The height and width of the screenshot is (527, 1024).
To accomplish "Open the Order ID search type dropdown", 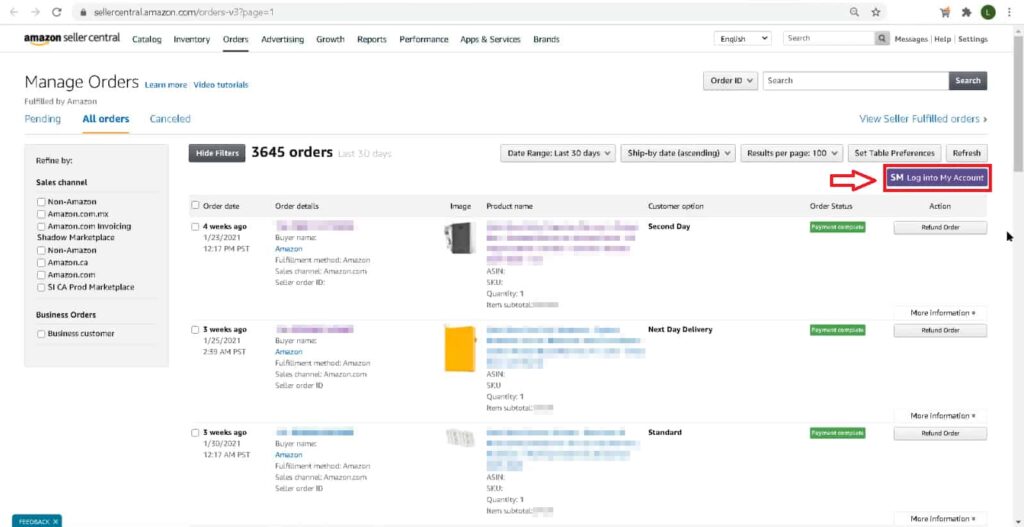I will coord(730,80).
